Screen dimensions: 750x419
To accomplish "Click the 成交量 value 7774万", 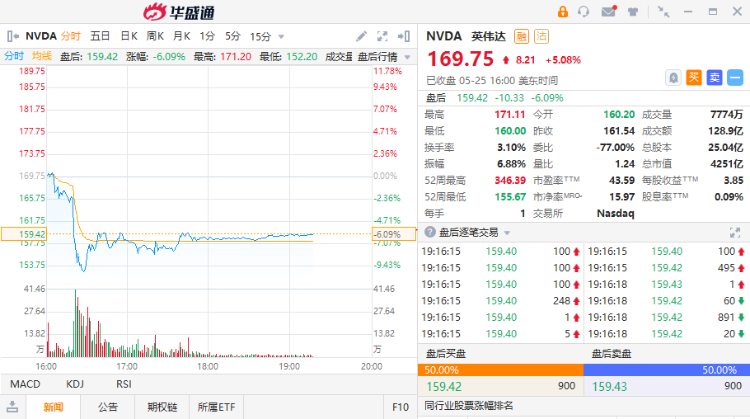I will pos(727,114).
